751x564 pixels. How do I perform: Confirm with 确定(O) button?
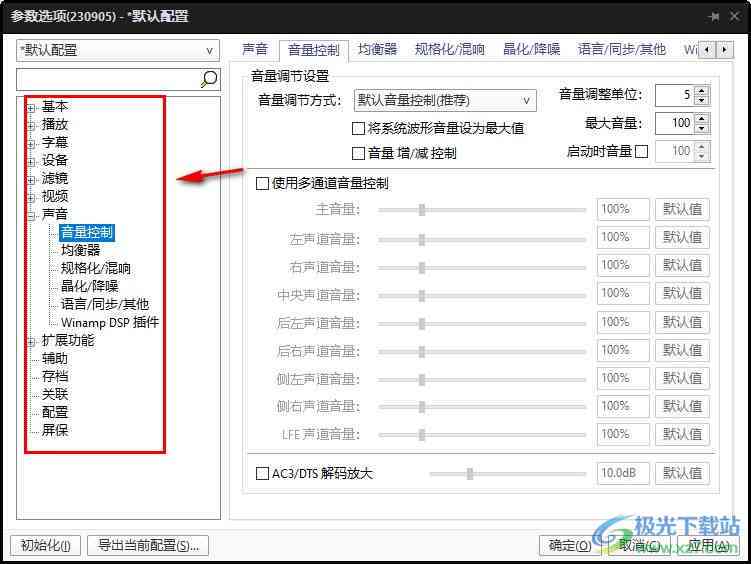tap(569, 545)
